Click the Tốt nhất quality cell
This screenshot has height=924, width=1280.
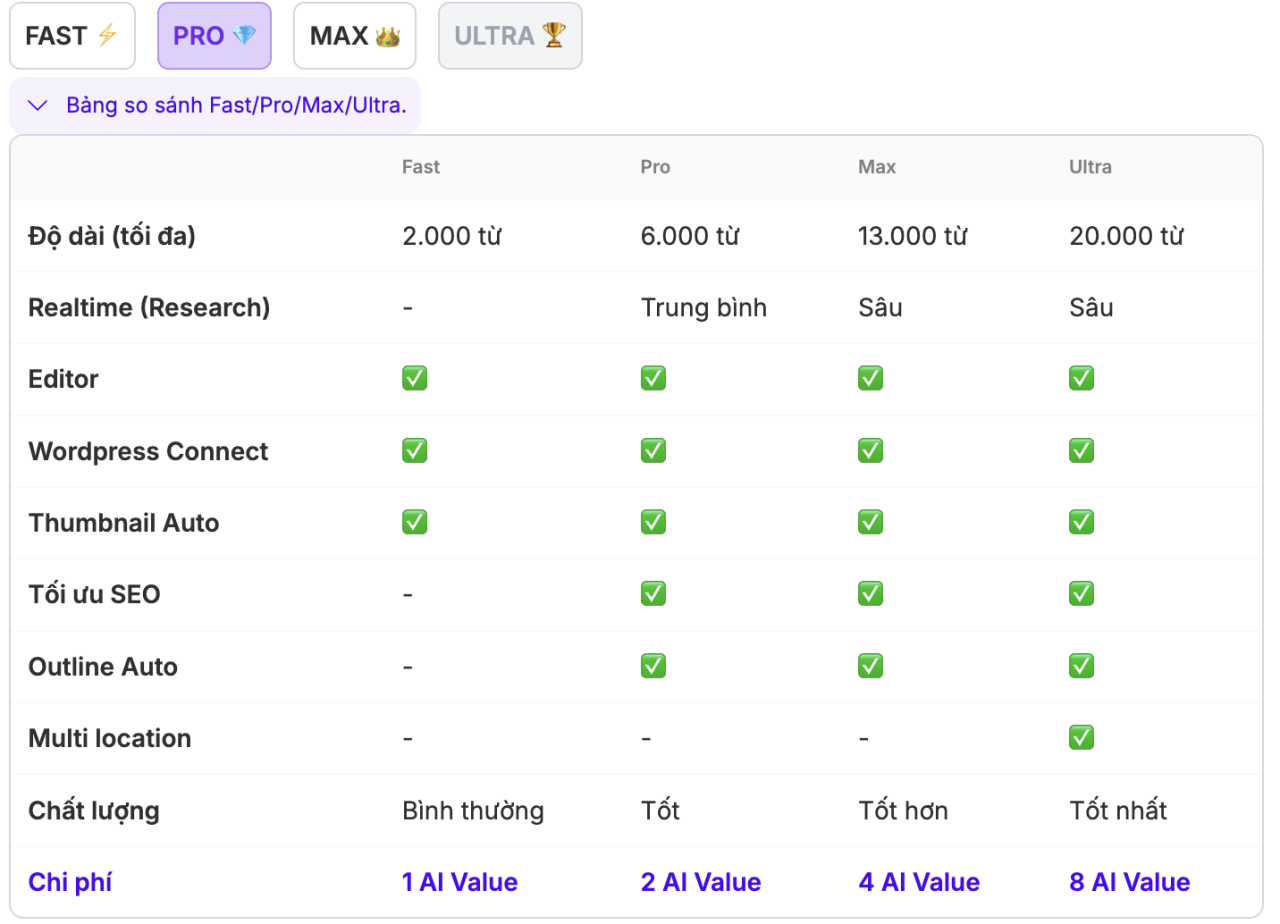1118,811
